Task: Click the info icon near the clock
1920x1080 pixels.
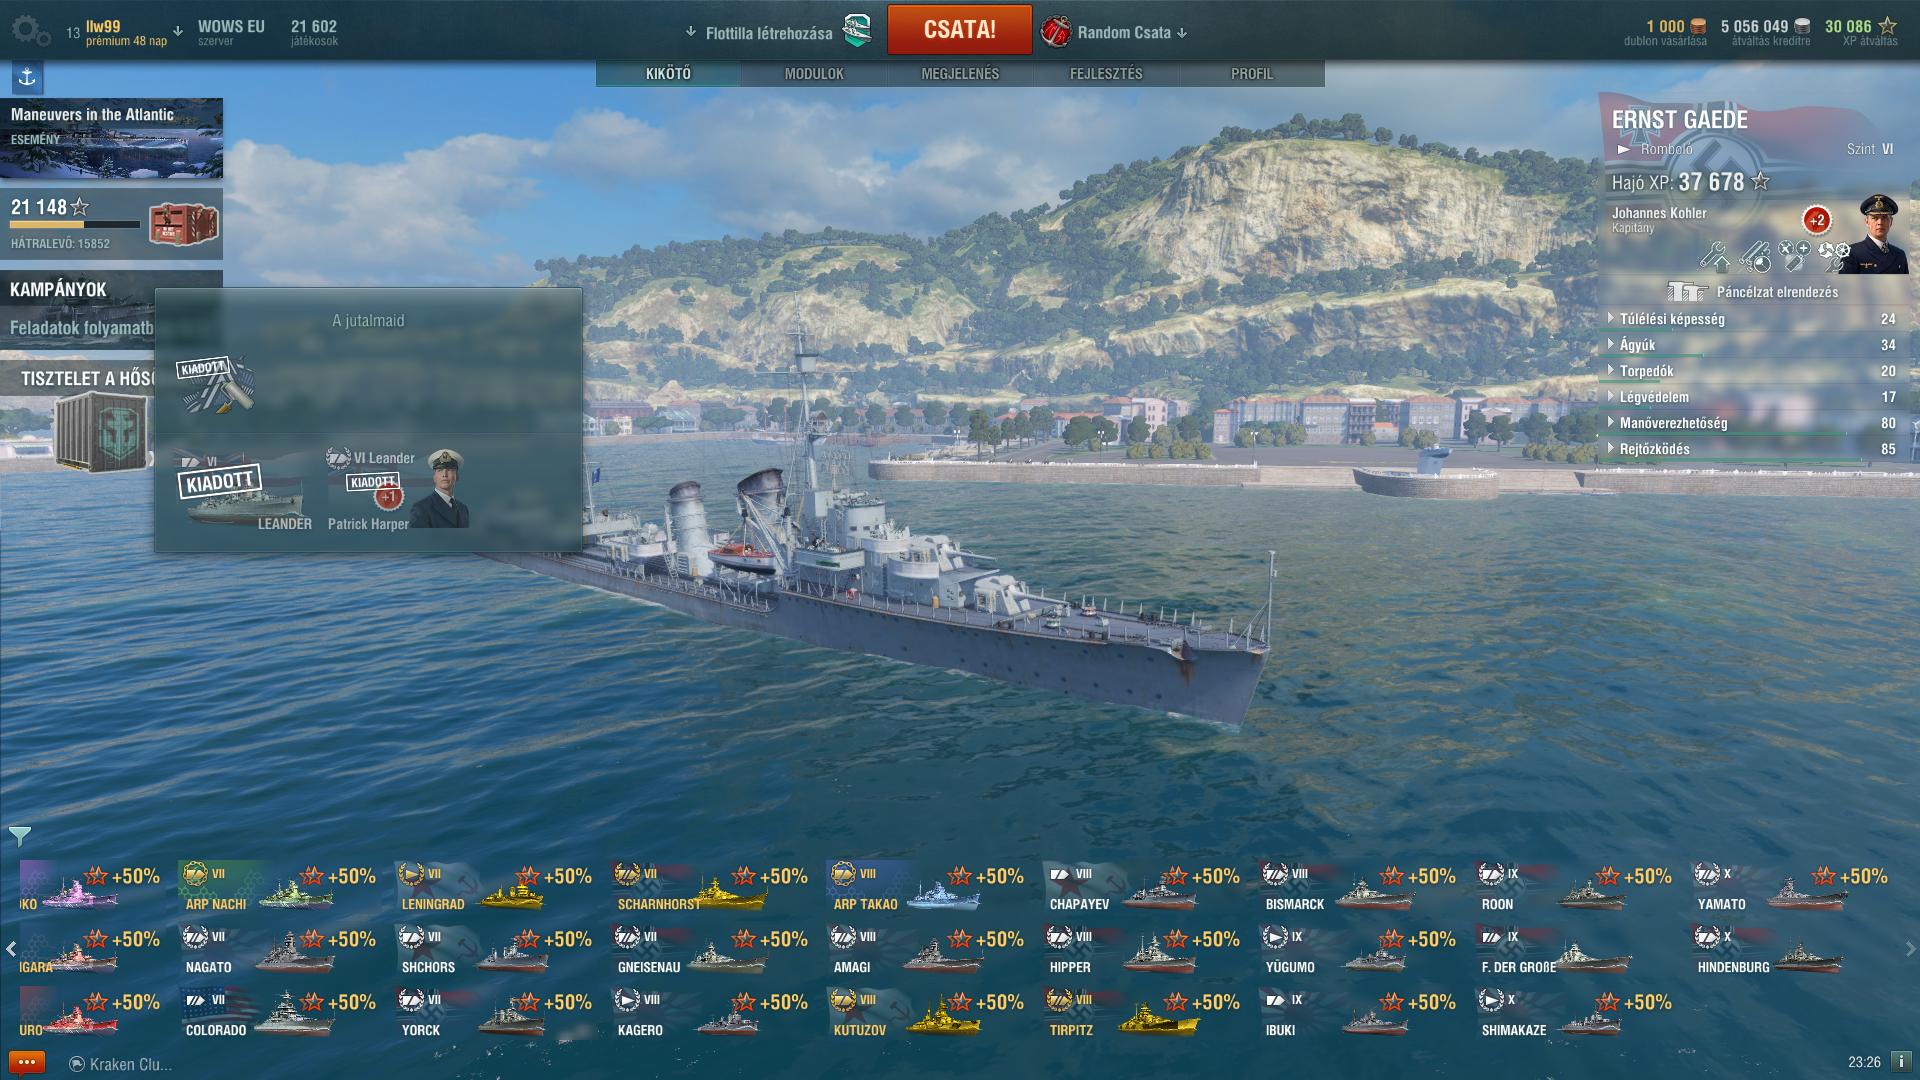Action: 1900,1062
